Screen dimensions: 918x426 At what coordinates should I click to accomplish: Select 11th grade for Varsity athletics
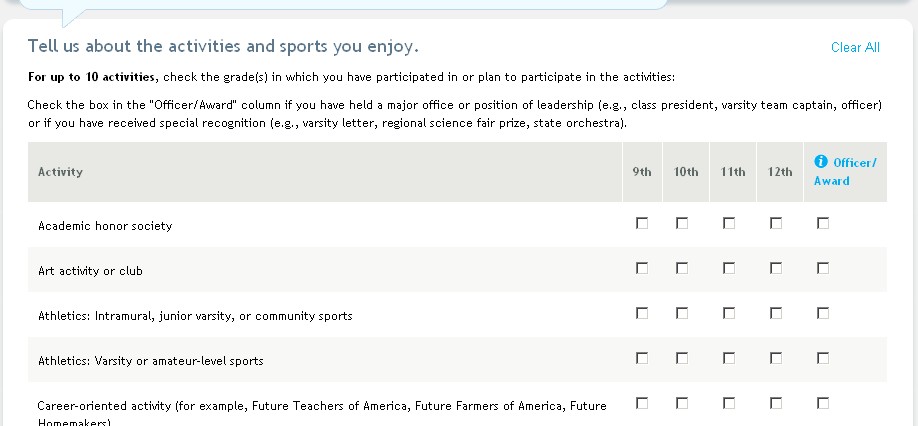tap(729, 358)
